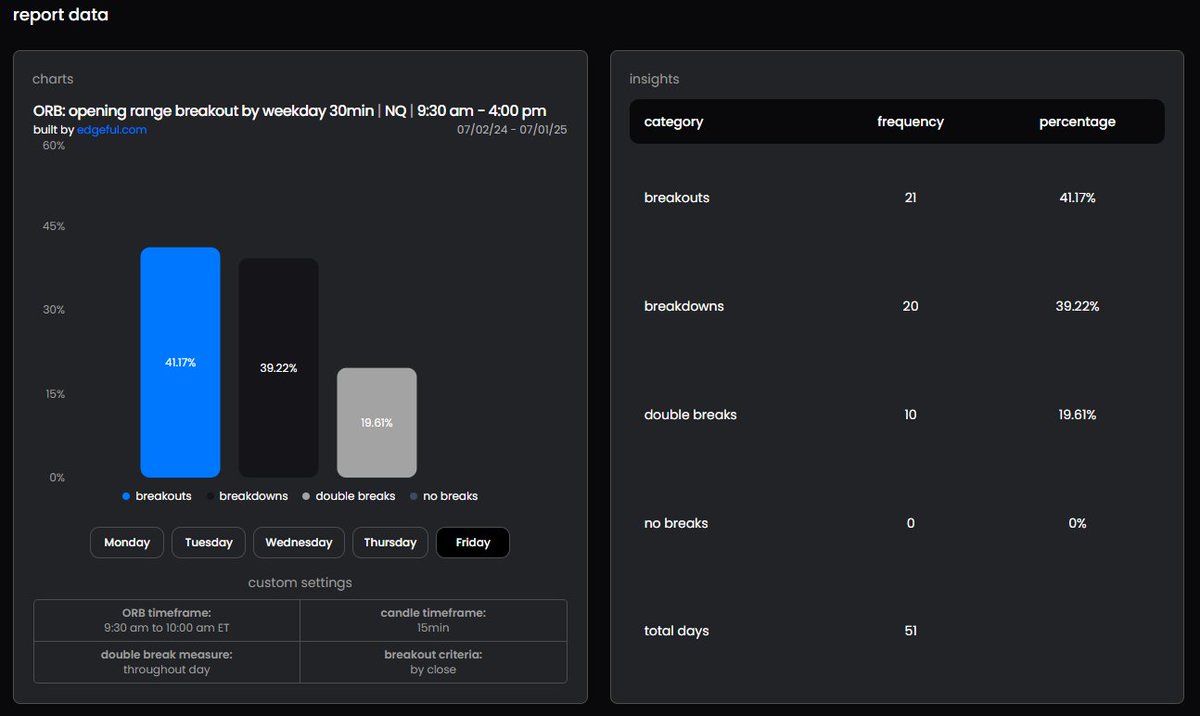Image resolution: width=1200 pixels, height=716 pixels.
Task: Click the total days value 51
Action: [x=910, y=631]
